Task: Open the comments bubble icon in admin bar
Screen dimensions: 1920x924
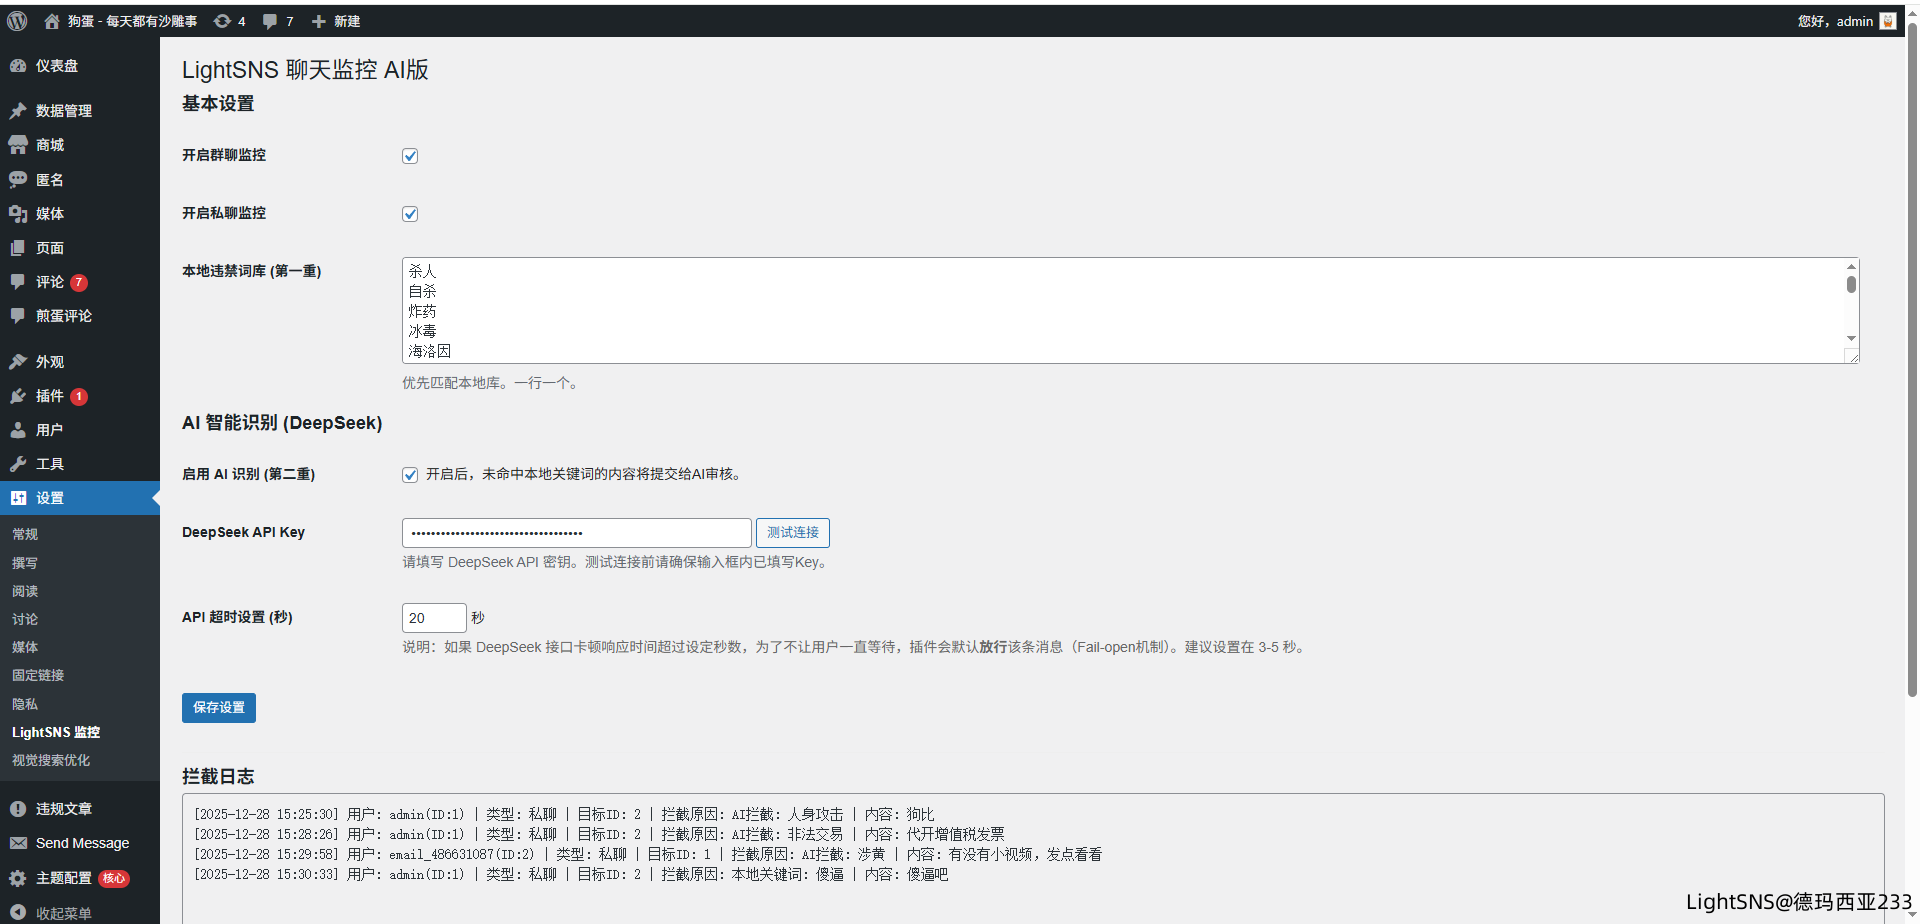Action: click(x=270, y=21)
